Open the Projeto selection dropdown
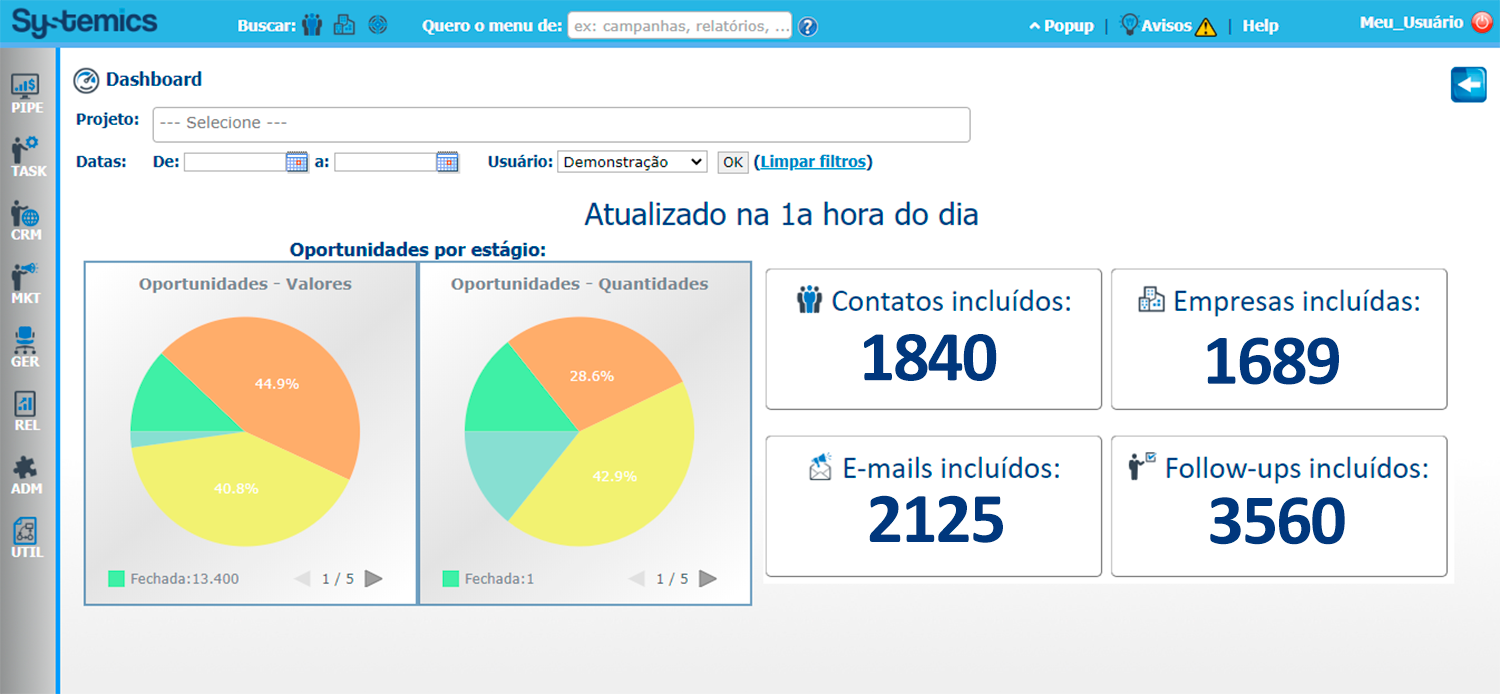The width and height of the screenshot is (1500, 694). [561, 124]
